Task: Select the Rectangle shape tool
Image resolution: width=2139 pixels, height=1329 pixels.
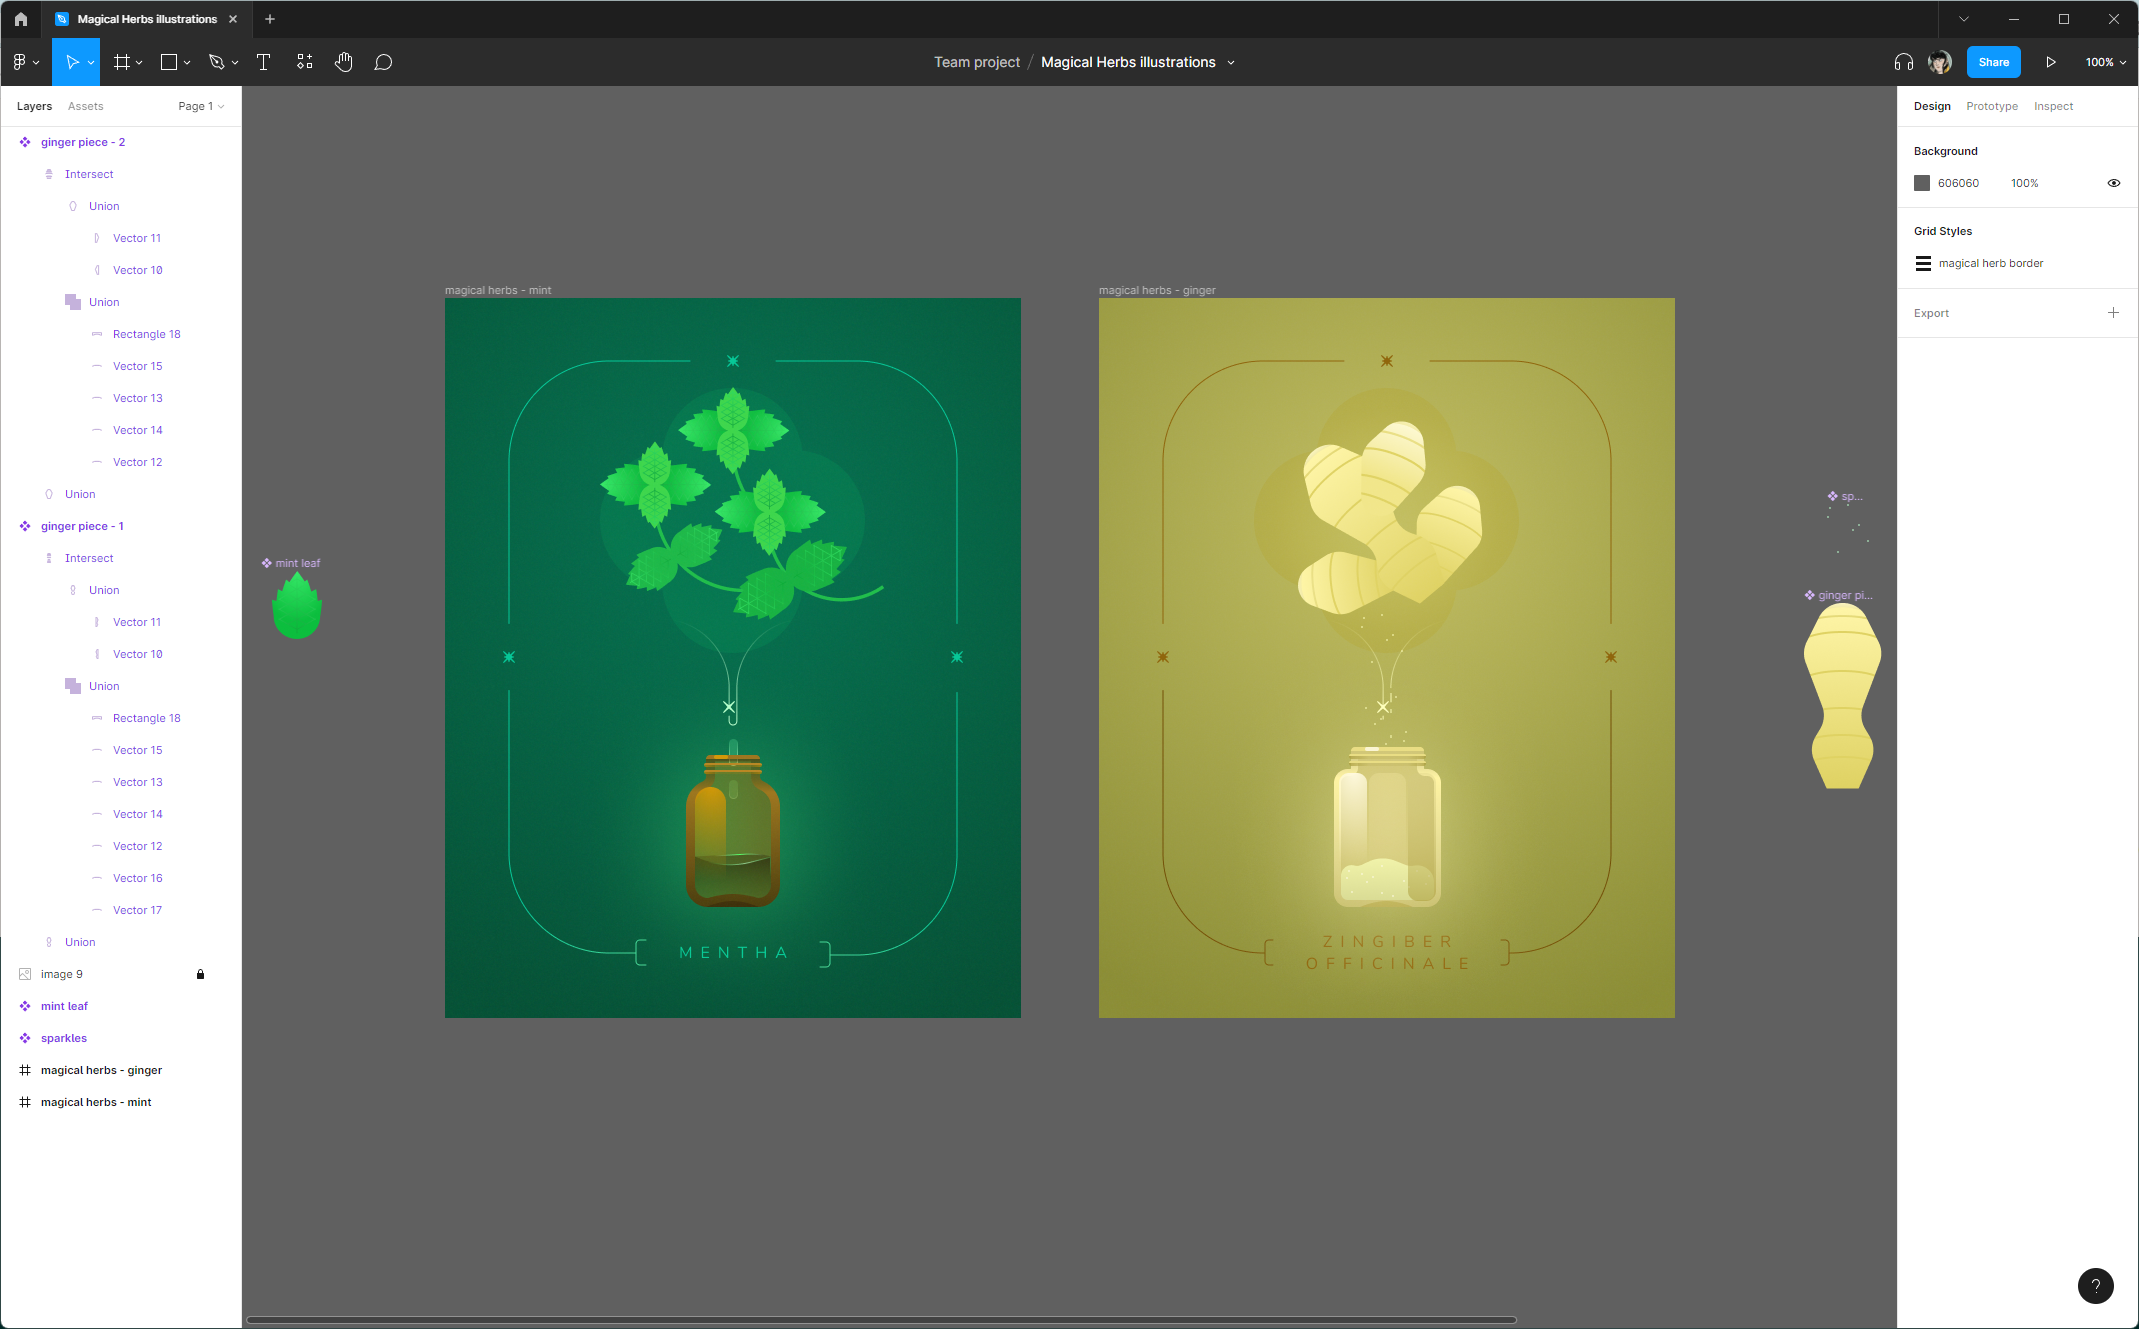Action: [x=169, y=62]
